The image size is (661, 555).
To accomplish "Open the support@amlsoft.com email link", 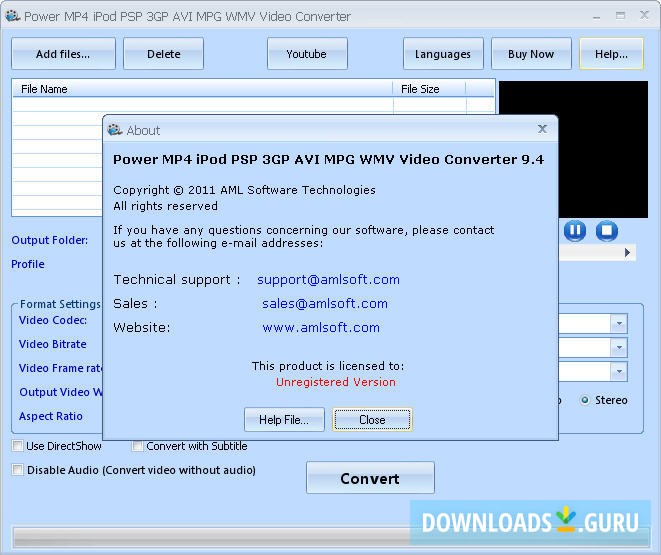I will coord(328,279).
